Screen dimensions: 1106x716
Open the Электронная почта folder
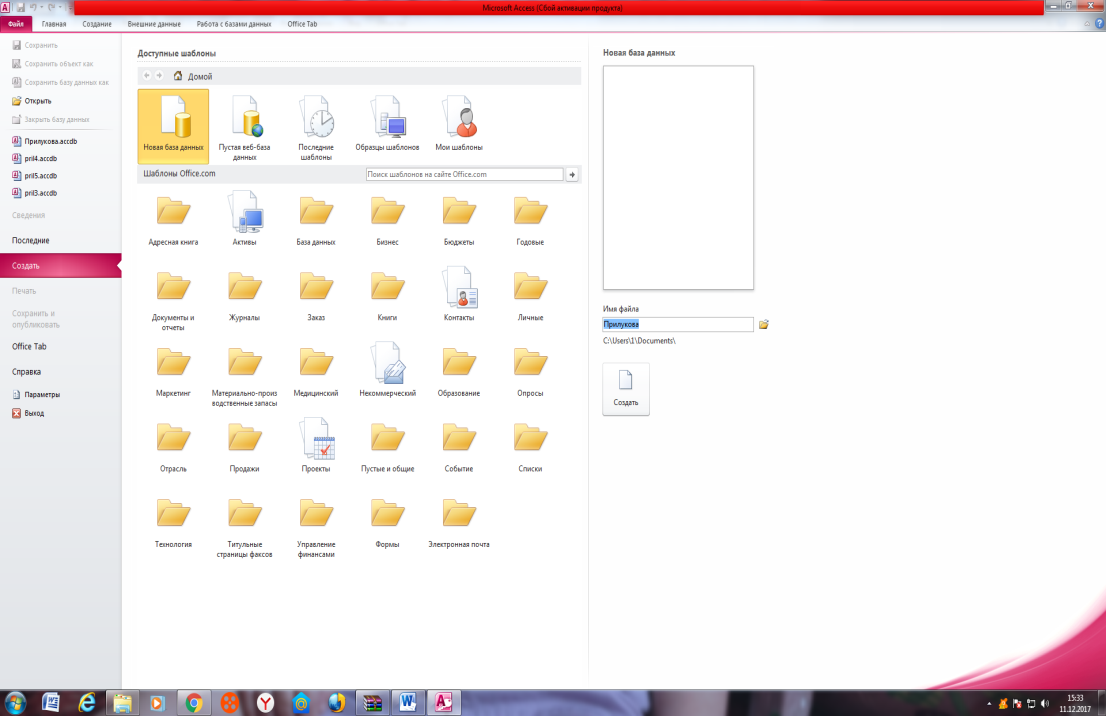(458, 523)
